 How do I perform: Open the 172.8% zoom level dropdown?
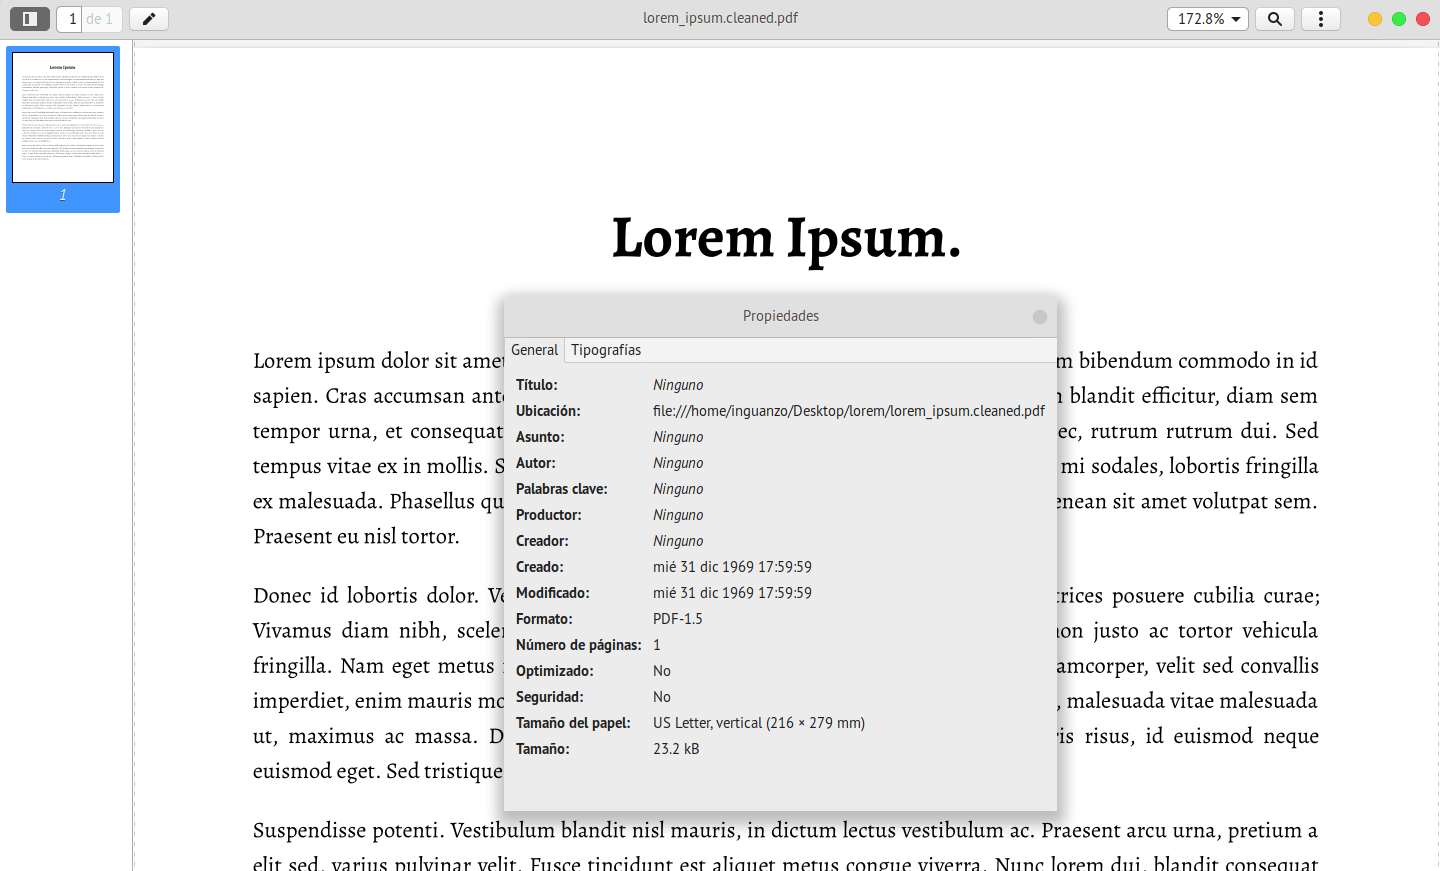pyautogui.click(x=1208, y=19)
